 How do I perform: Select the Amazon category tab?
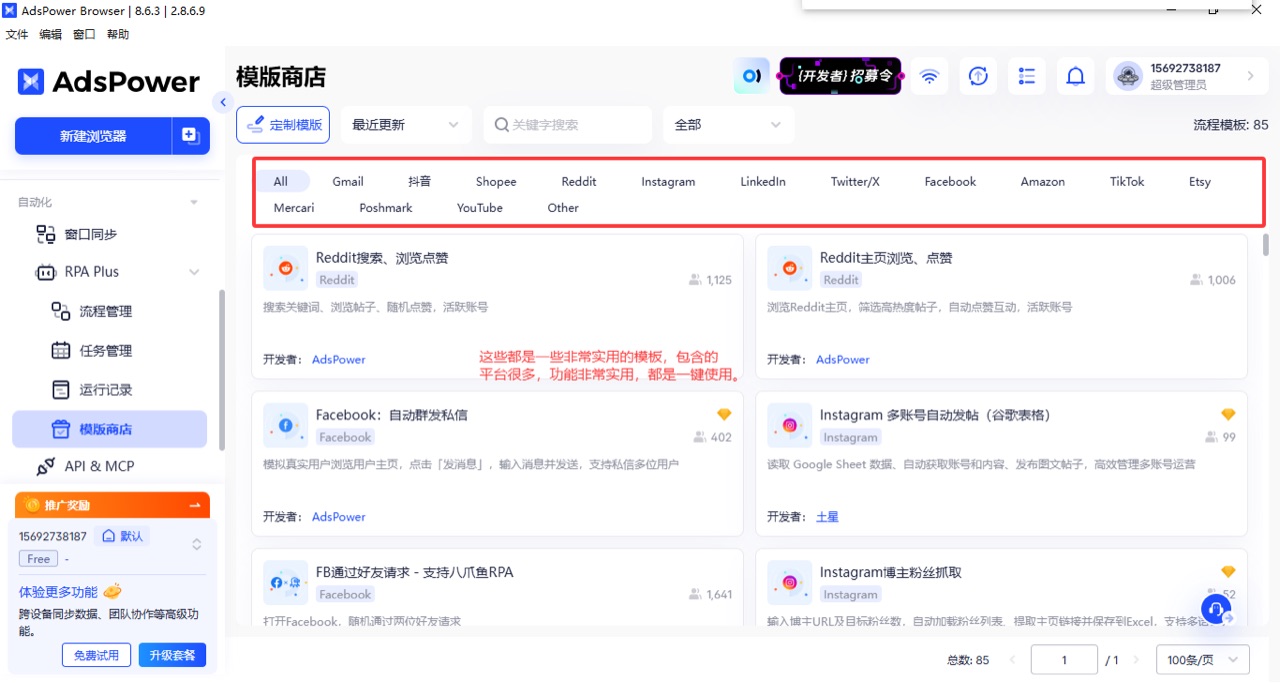(1043, 181)
